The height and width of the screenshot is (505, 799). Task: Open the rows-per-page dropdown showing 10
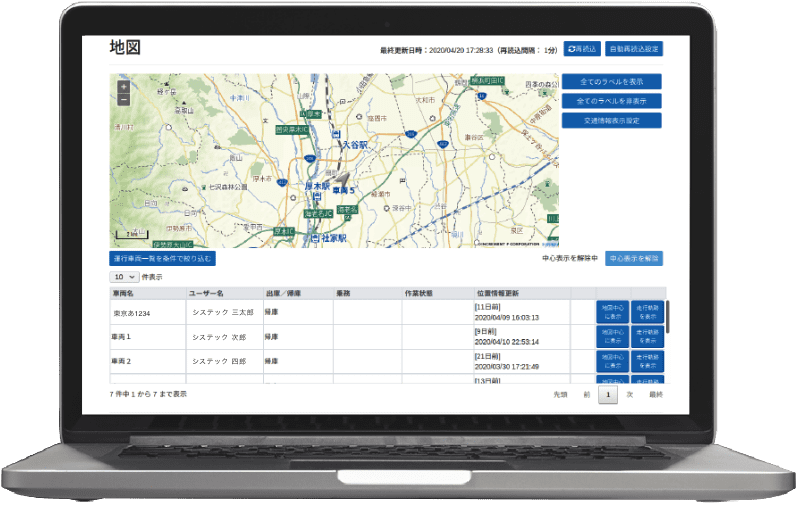[x=124, y=276]
